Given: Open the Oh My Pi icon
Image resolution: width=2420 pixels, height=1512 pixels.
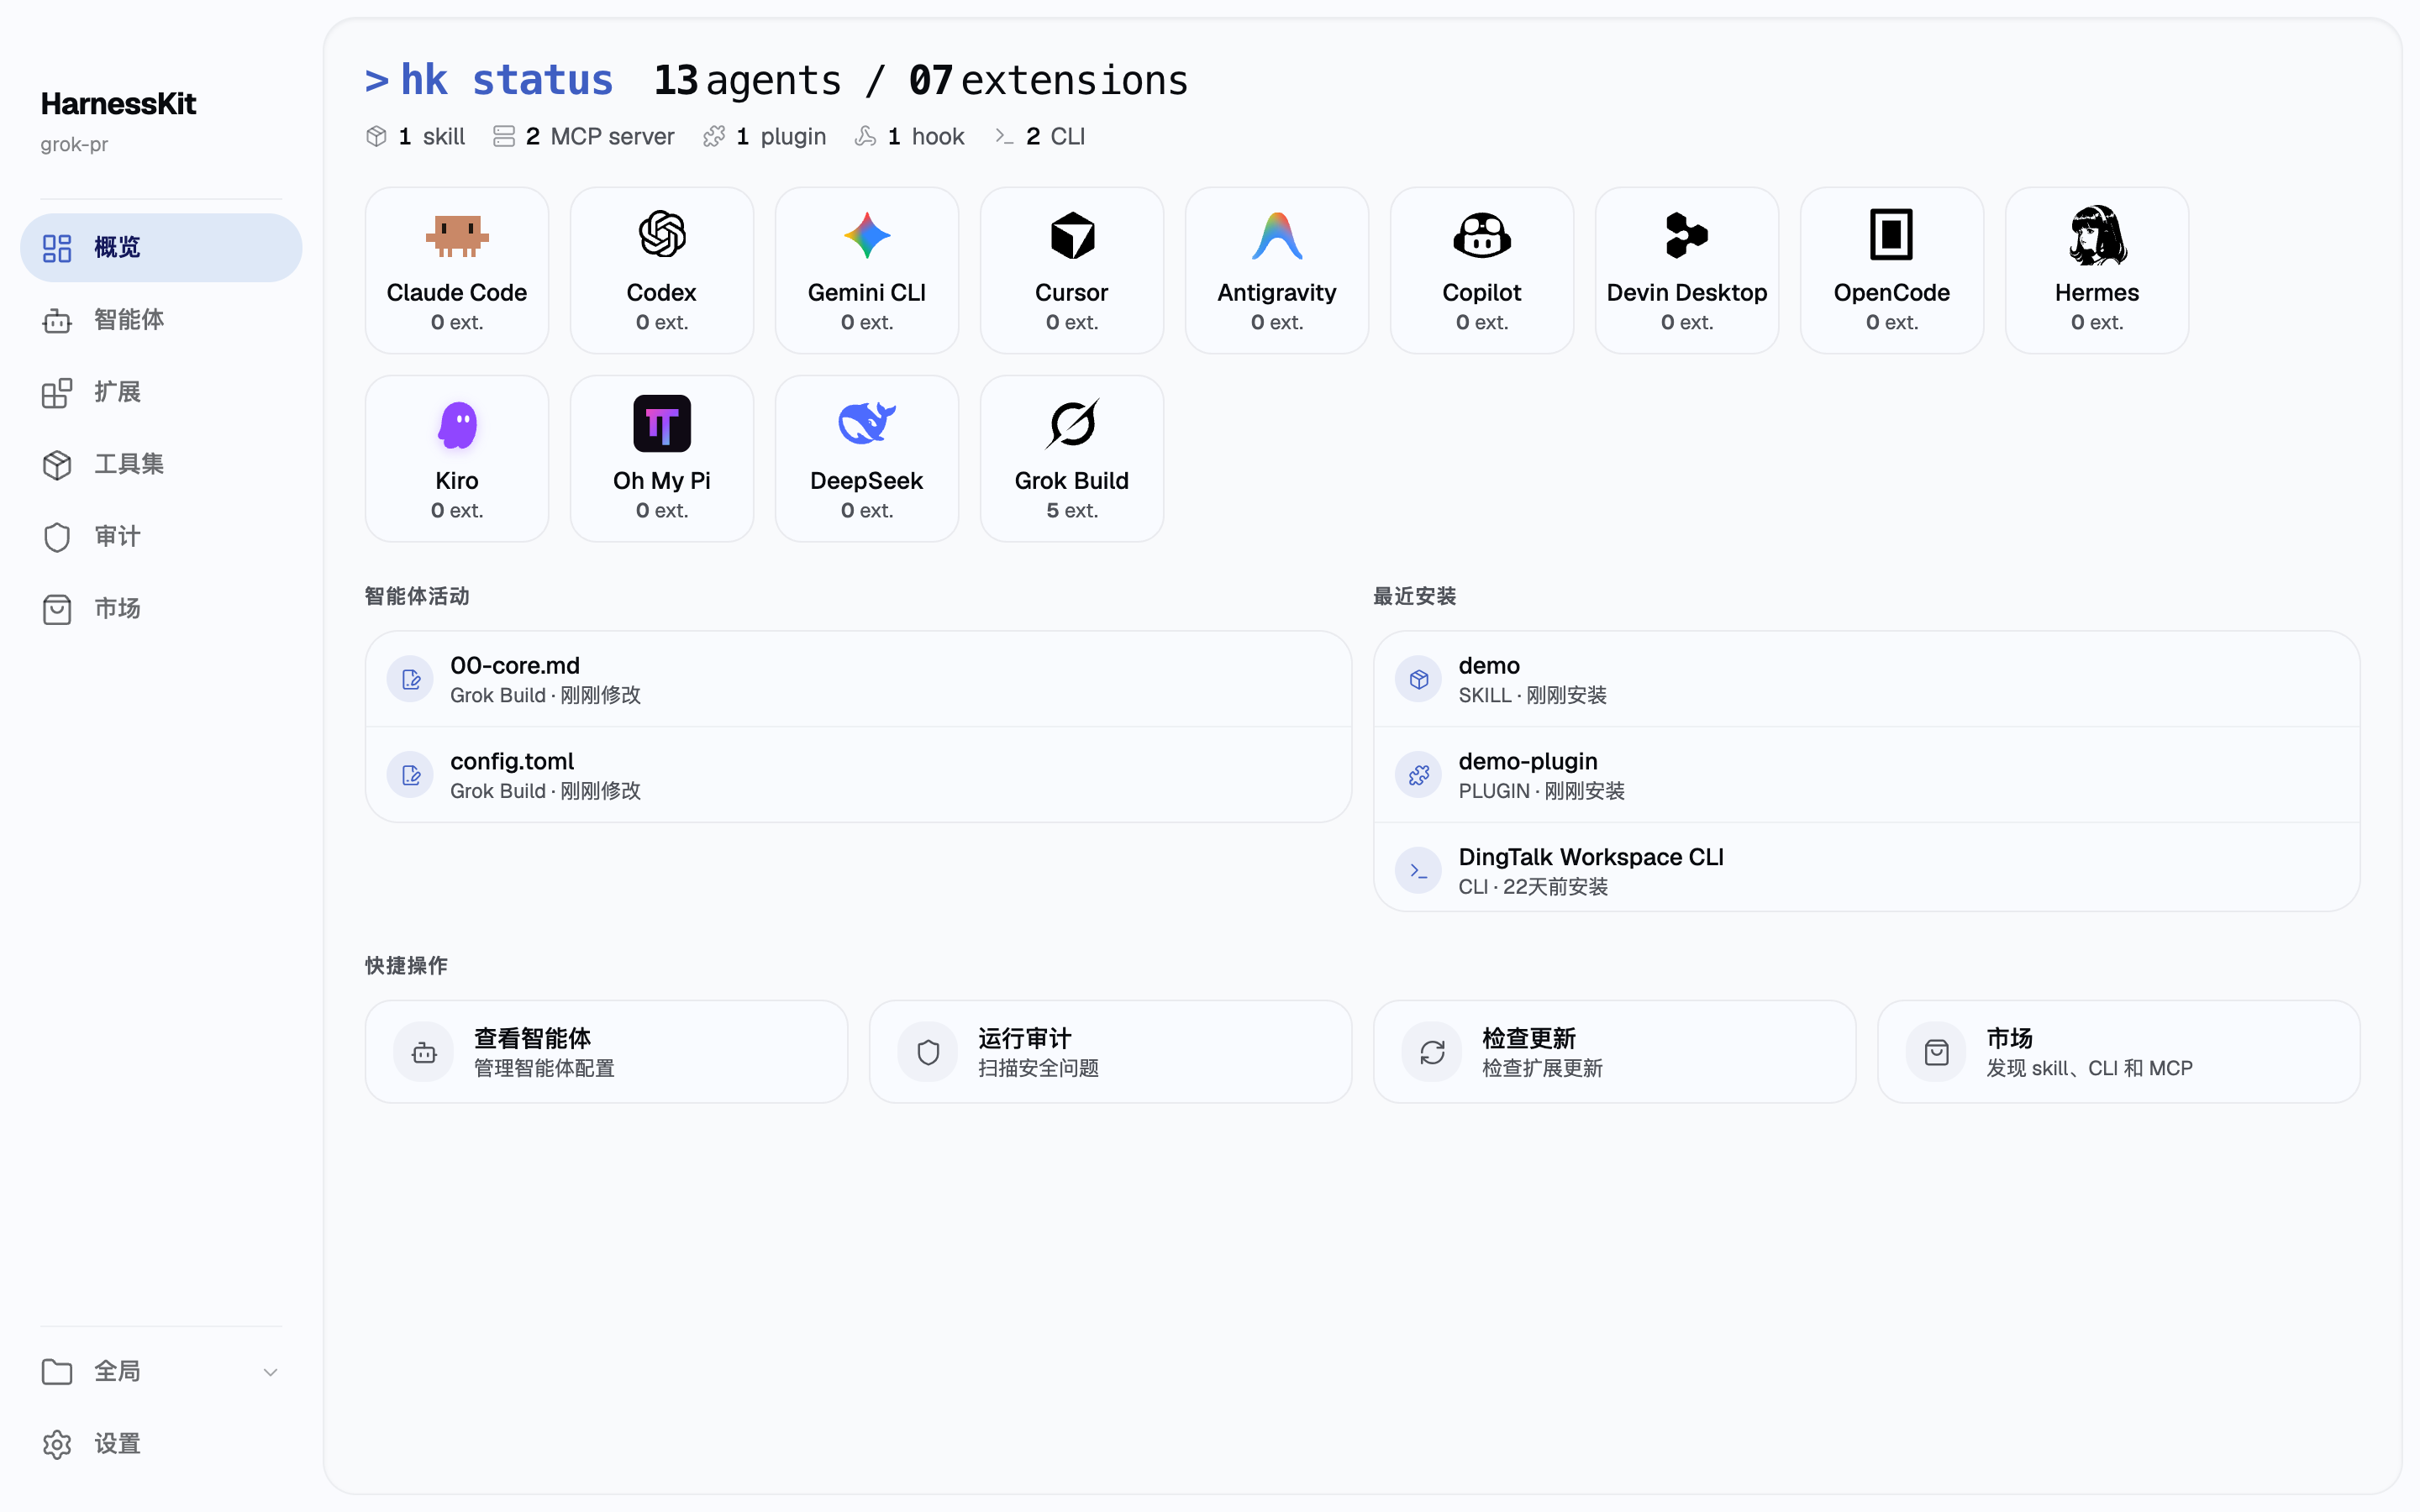Looking at the screenshot, I should point(662,424).
